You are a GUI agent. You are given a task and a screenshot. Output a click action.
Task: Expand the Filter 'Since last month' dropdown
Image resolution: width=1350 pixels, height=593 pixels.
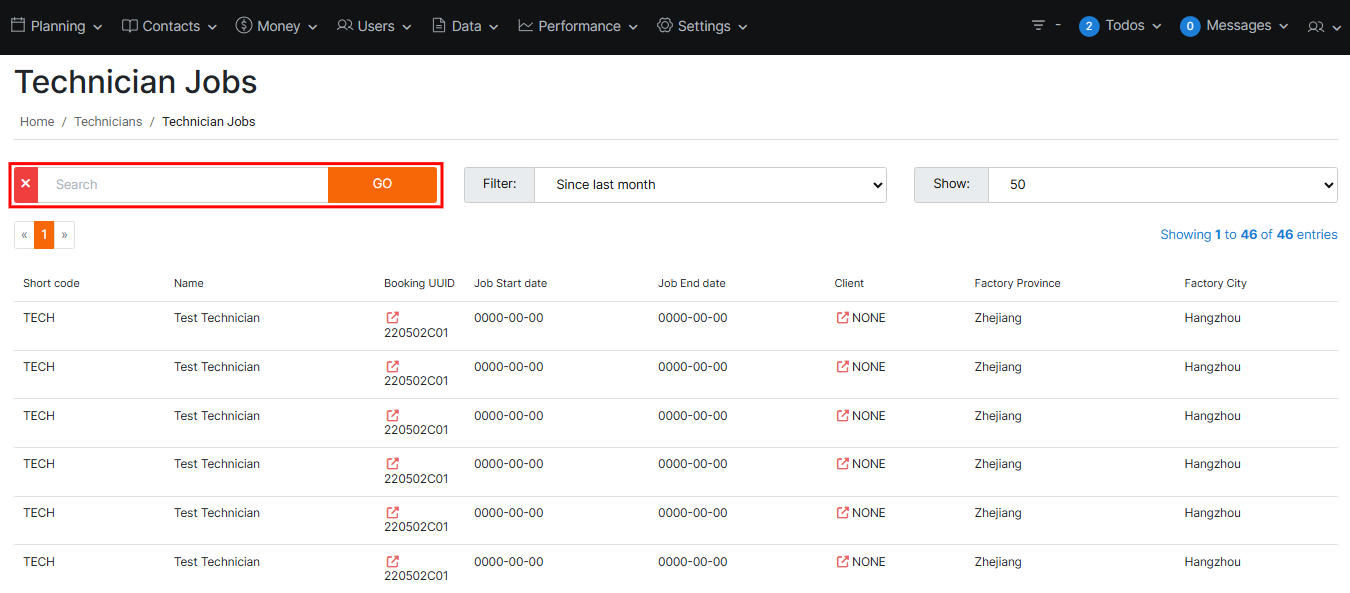(x=710, y=185)
